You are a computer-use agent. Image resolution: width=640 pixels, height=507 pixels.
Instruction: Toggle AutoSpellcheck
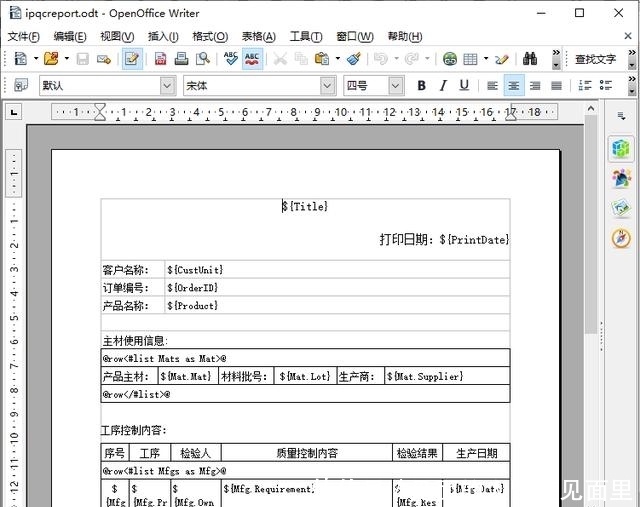tap(252, 59)
